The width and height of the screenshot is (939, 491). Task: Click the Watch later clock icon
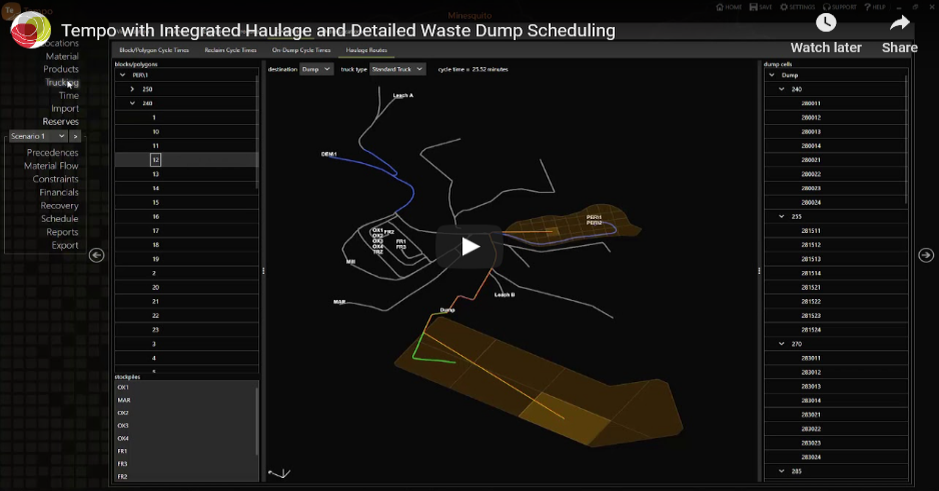(826, 23)
